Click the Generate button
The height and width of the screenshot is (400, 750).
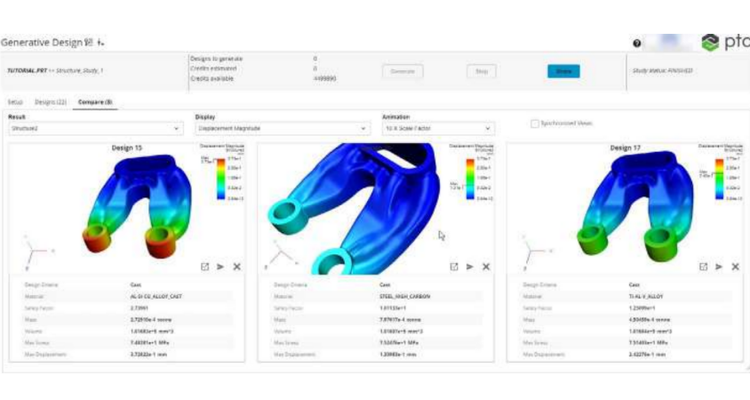coord(403,71)
